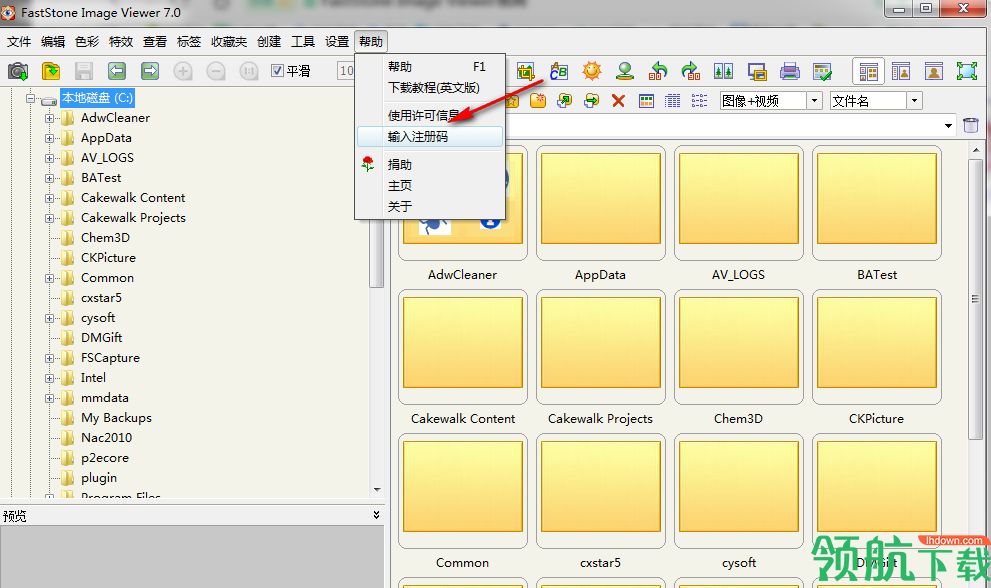Click the slideshow monitor icon
Viewport: 991px width, 588px height.
tap(757, 71)
